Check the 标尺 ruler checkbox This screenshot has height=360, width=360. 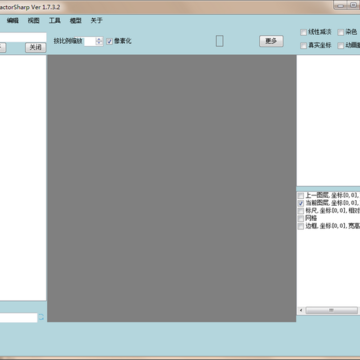pyautogui.click(x=301, y=211)
